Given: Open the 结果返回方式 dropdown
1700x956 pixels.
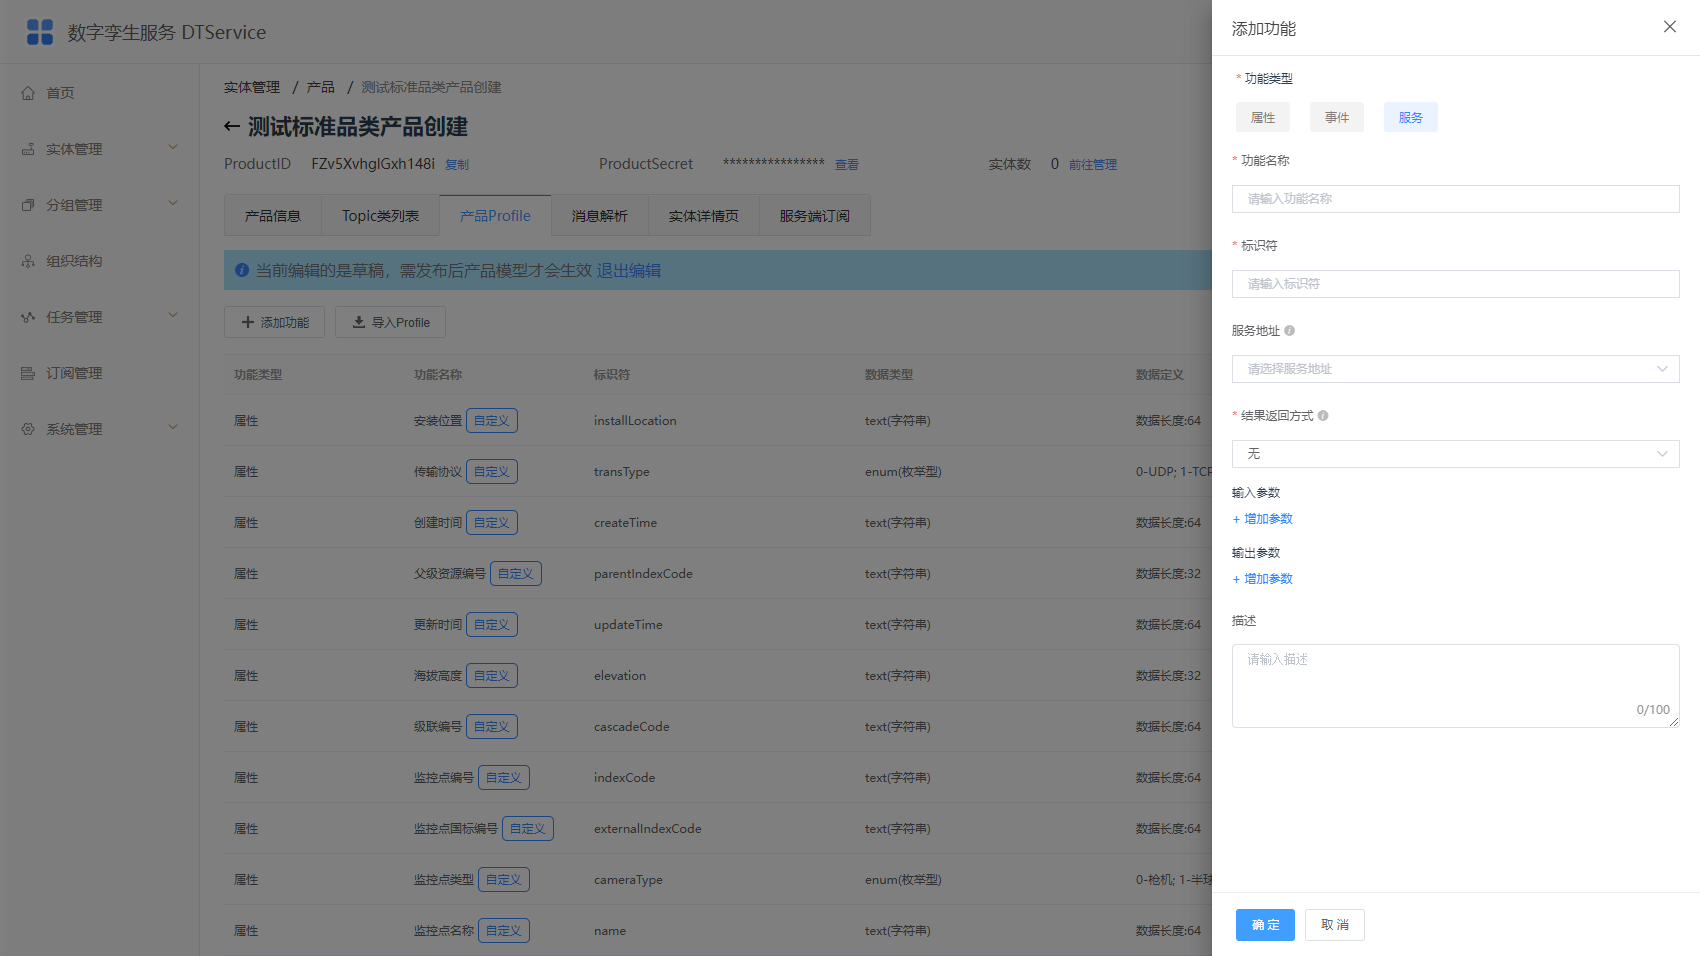Looking at the screenshot, I should (1456, 454).
